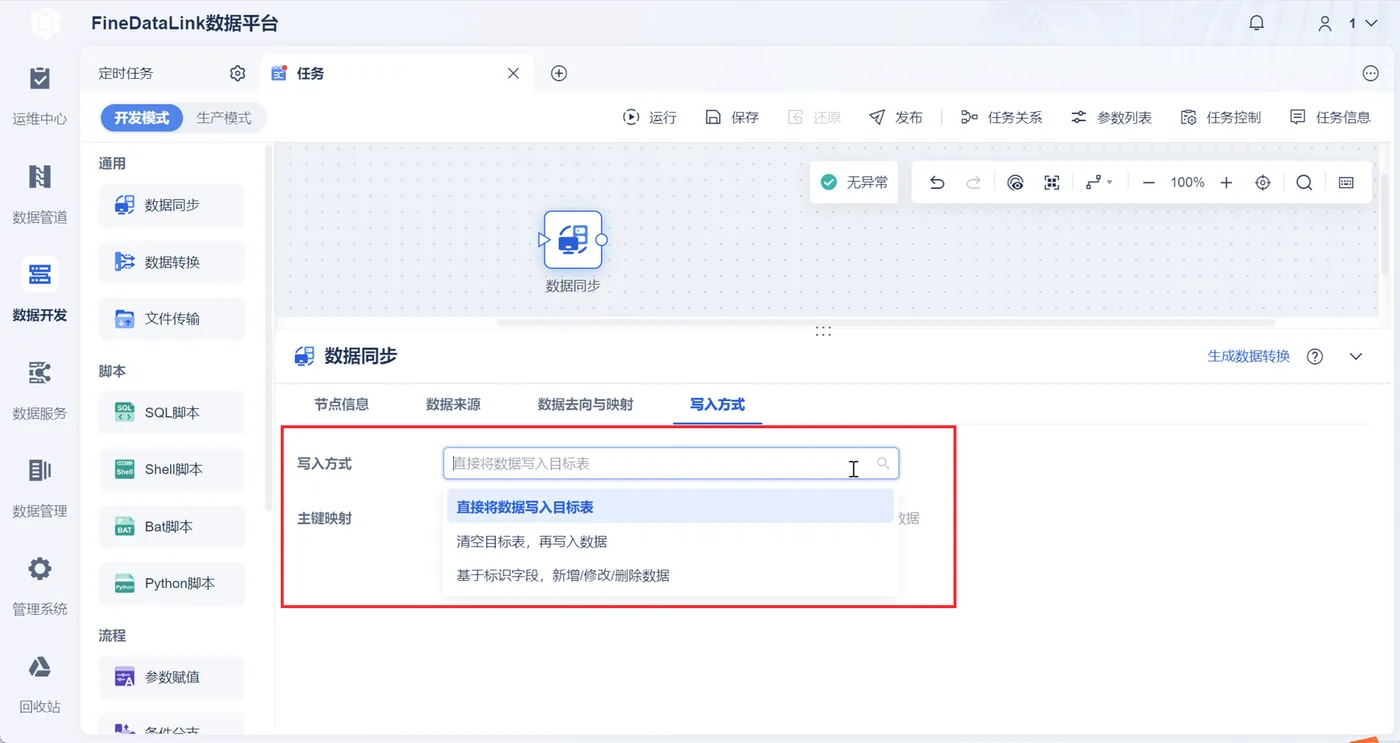Image resolution: width=1400 pixels, height=743 pixels.
Task: Add a new tab with plus icon
Action: (x=559, y=73)
